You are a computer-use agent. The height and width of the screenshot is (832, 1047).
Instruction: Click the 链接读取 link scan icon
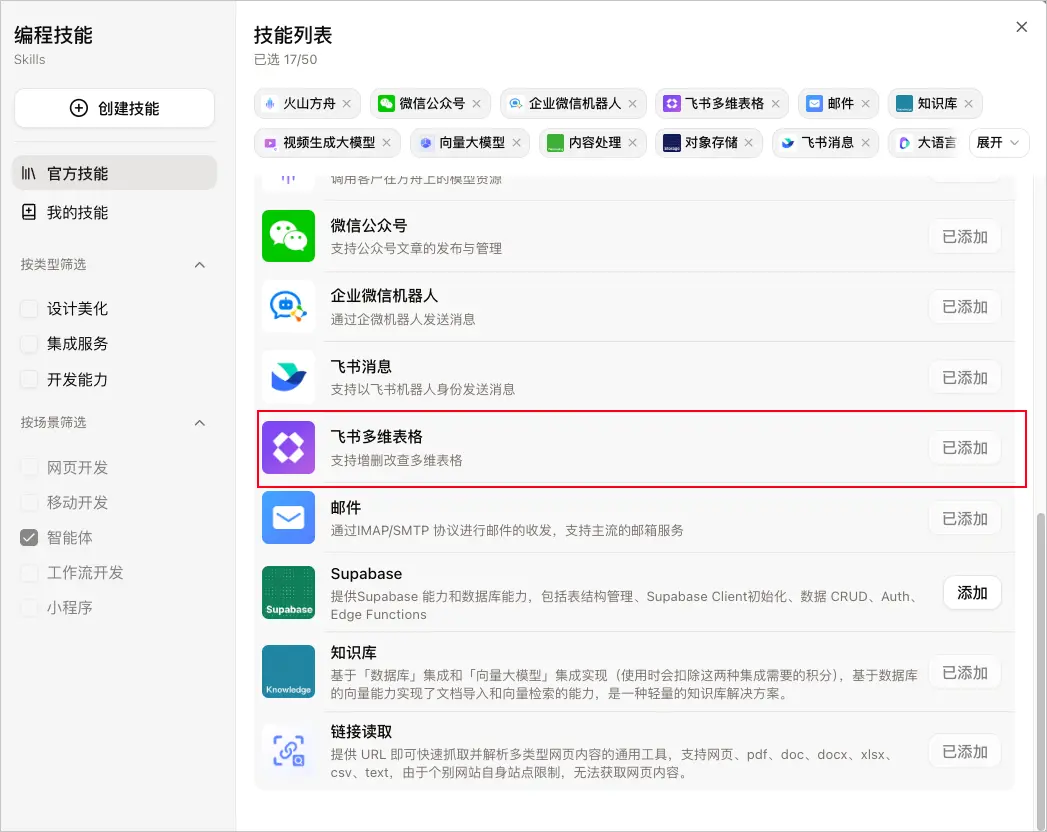pos(288,751)
